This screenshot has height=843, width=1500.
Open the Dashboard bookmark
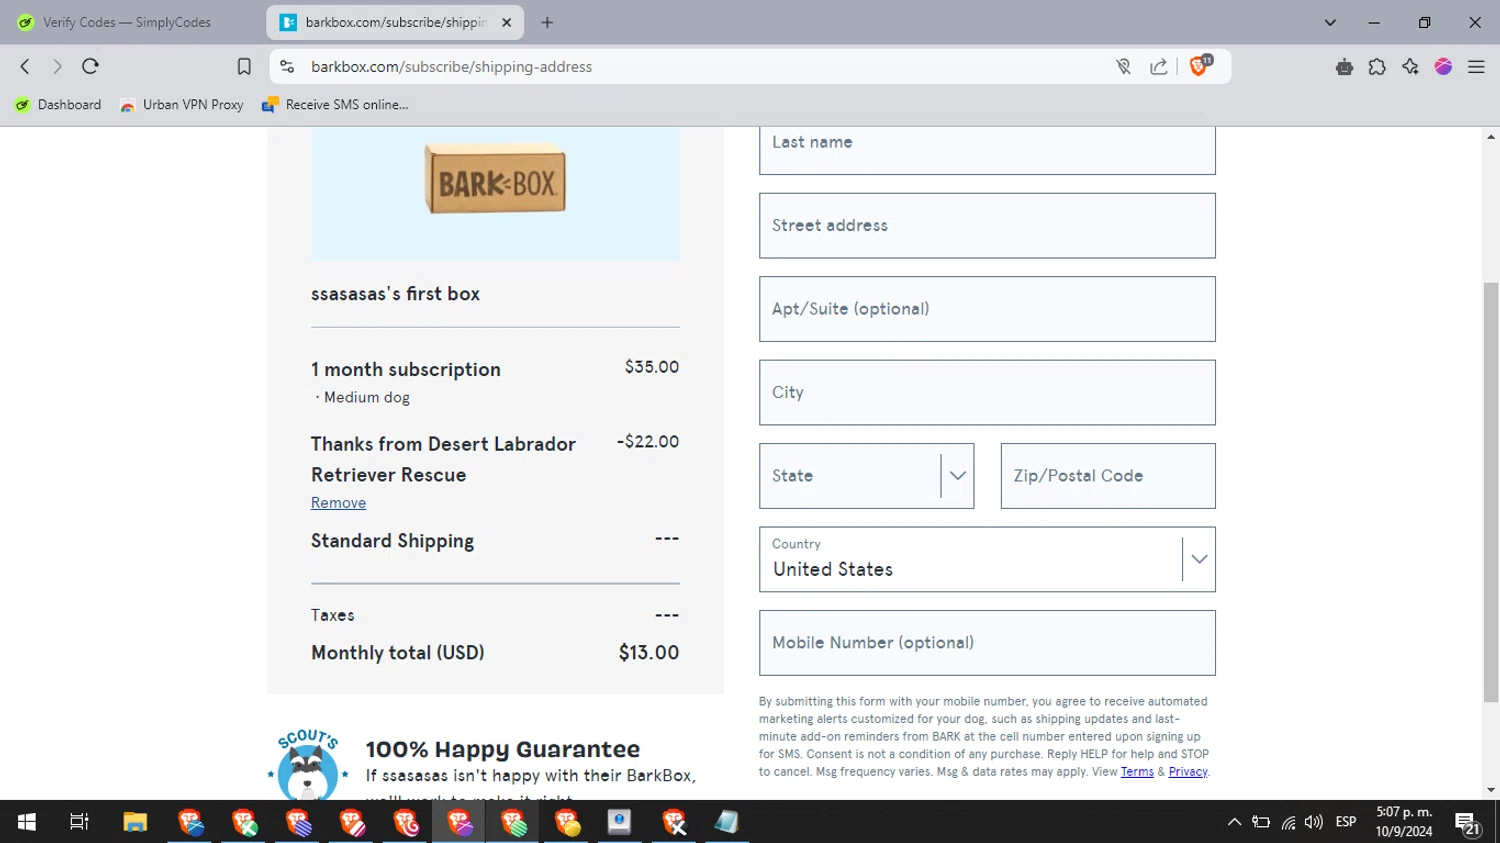58,104
